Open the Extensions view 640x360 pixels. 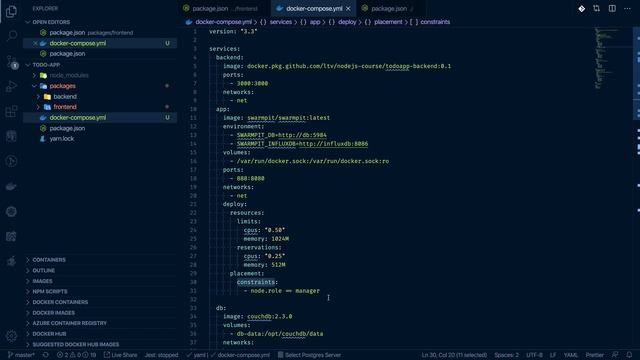[x=11, y=111]
